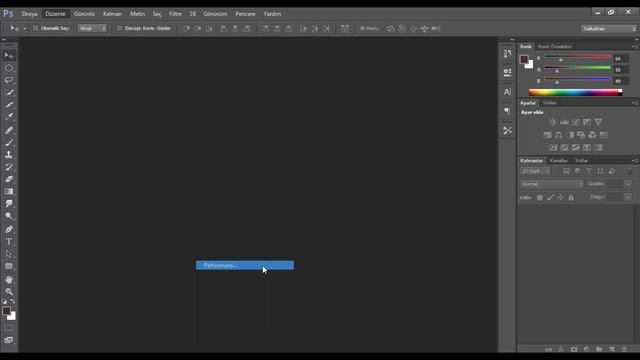
Task: Toggle lock image pixels brush icon
Action: click(x=550, y=198)
